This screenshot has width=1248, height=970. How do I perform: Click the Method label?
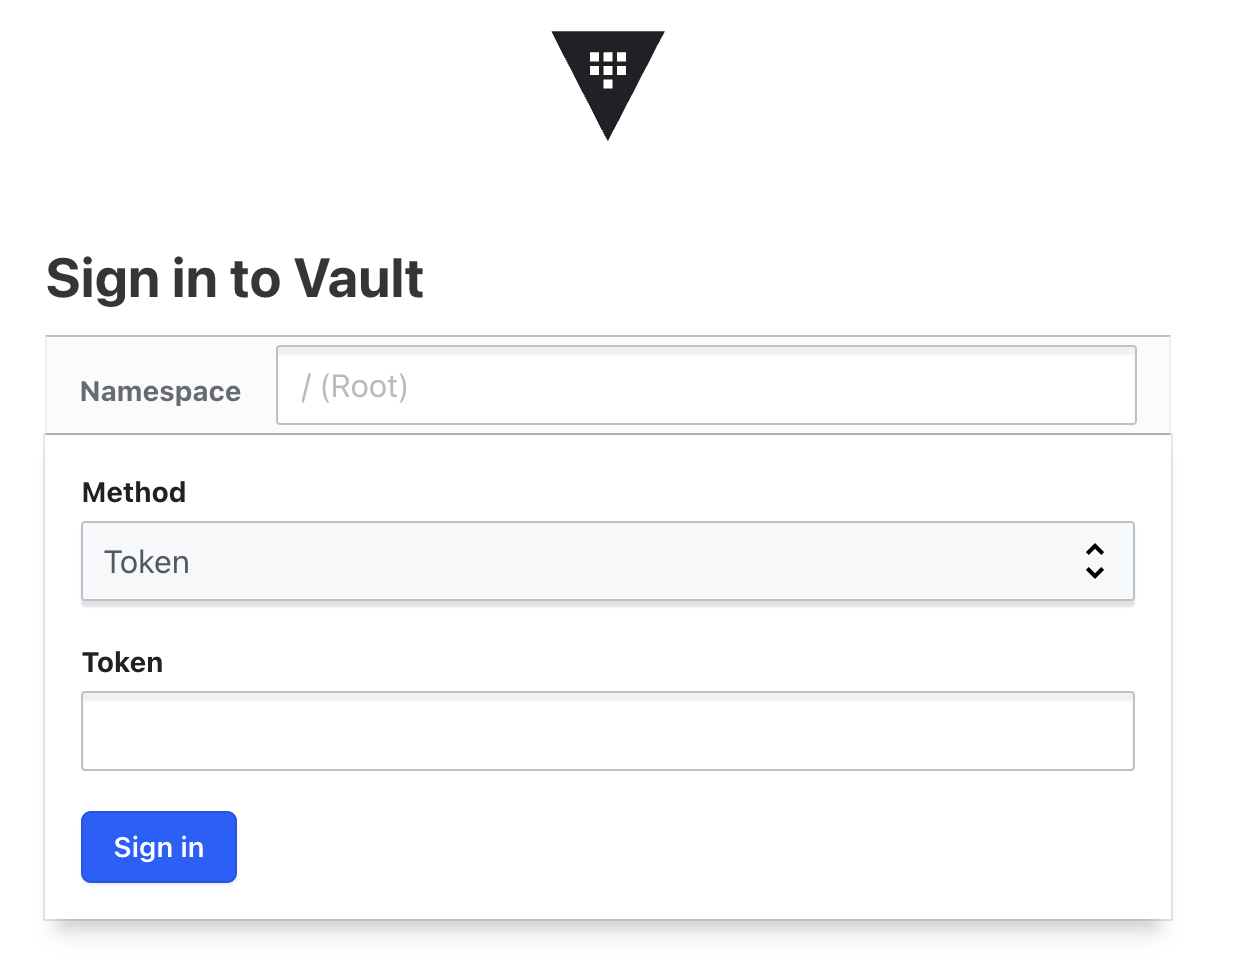click(134, 492)
